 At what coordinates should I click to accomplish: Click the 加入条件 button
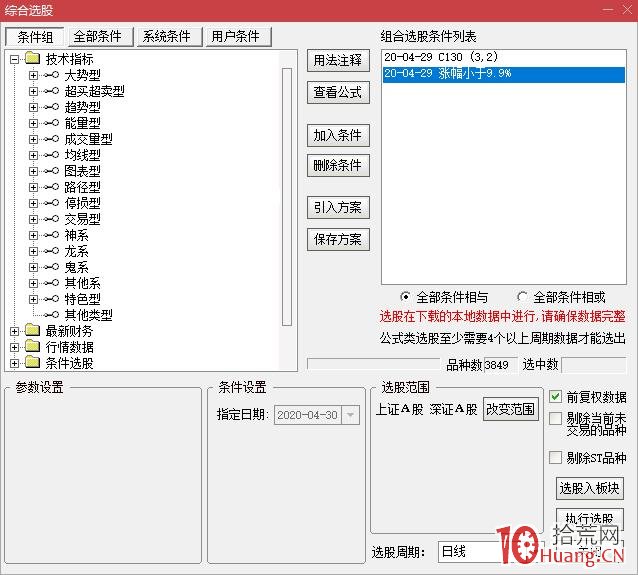pyautogui.click(x=338, y=135)
